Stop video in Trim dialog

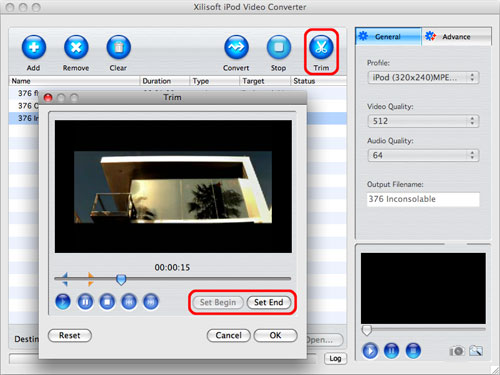pos(107,302)
